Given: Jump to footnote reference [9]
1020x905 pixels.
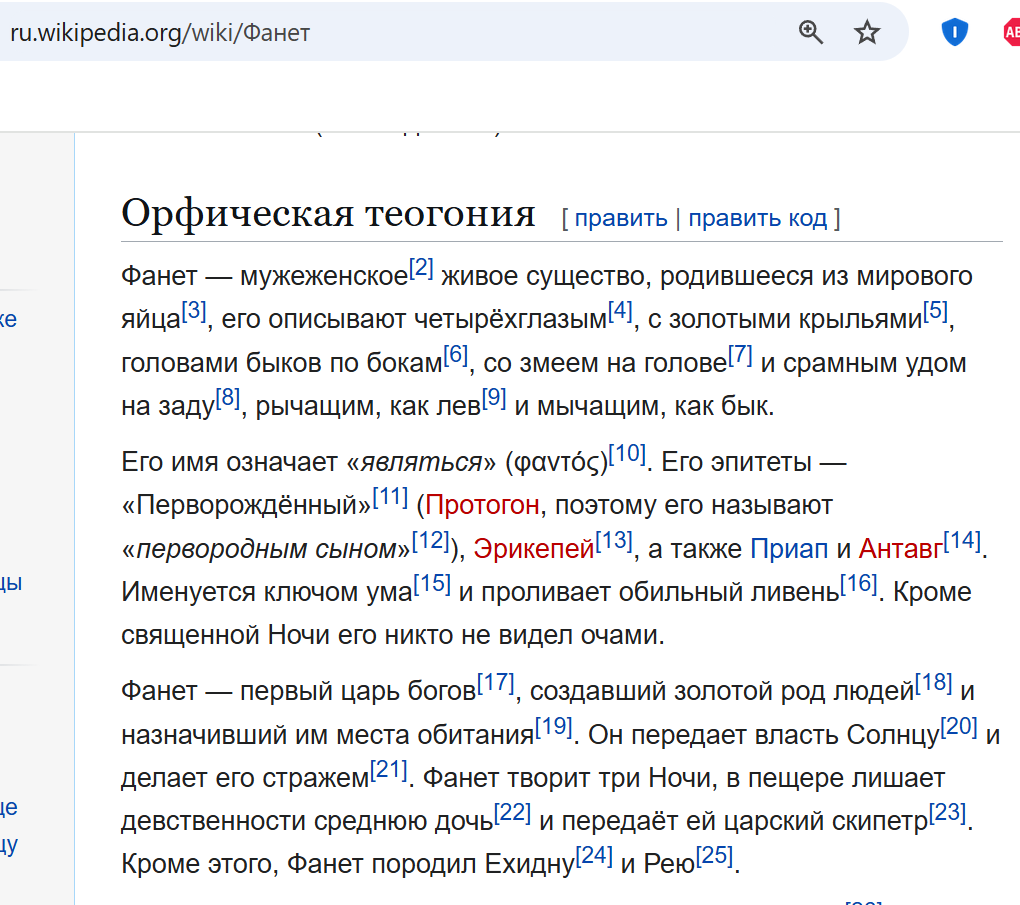Looking at the screenshot, I should (494, 398).
